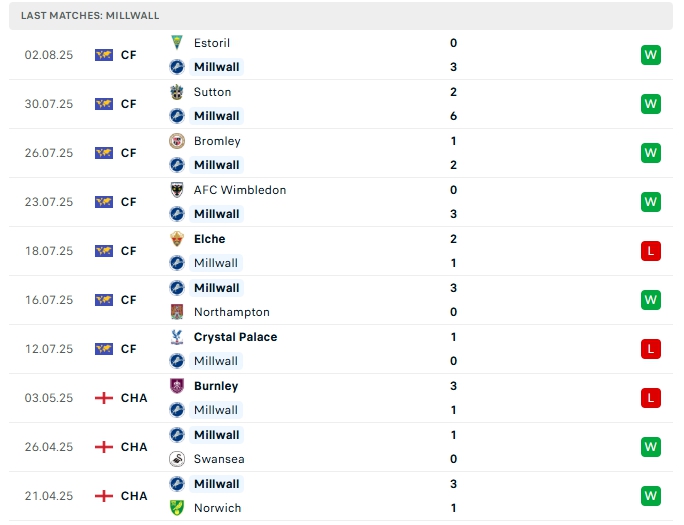Click the Norwich club crest icon

pos(177,508)
